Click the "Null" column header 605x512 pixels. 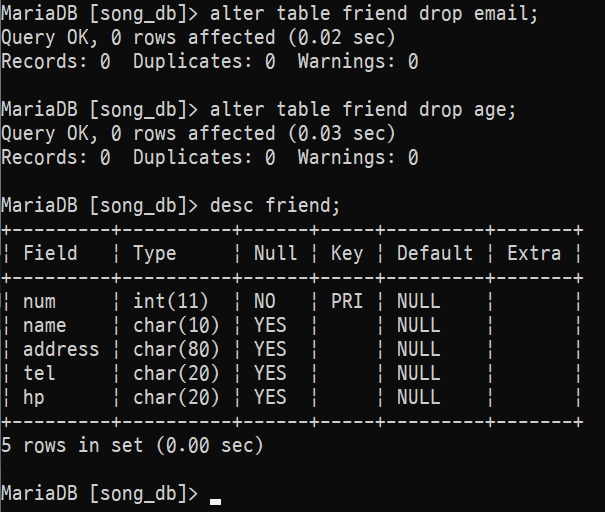click(275, 253)
